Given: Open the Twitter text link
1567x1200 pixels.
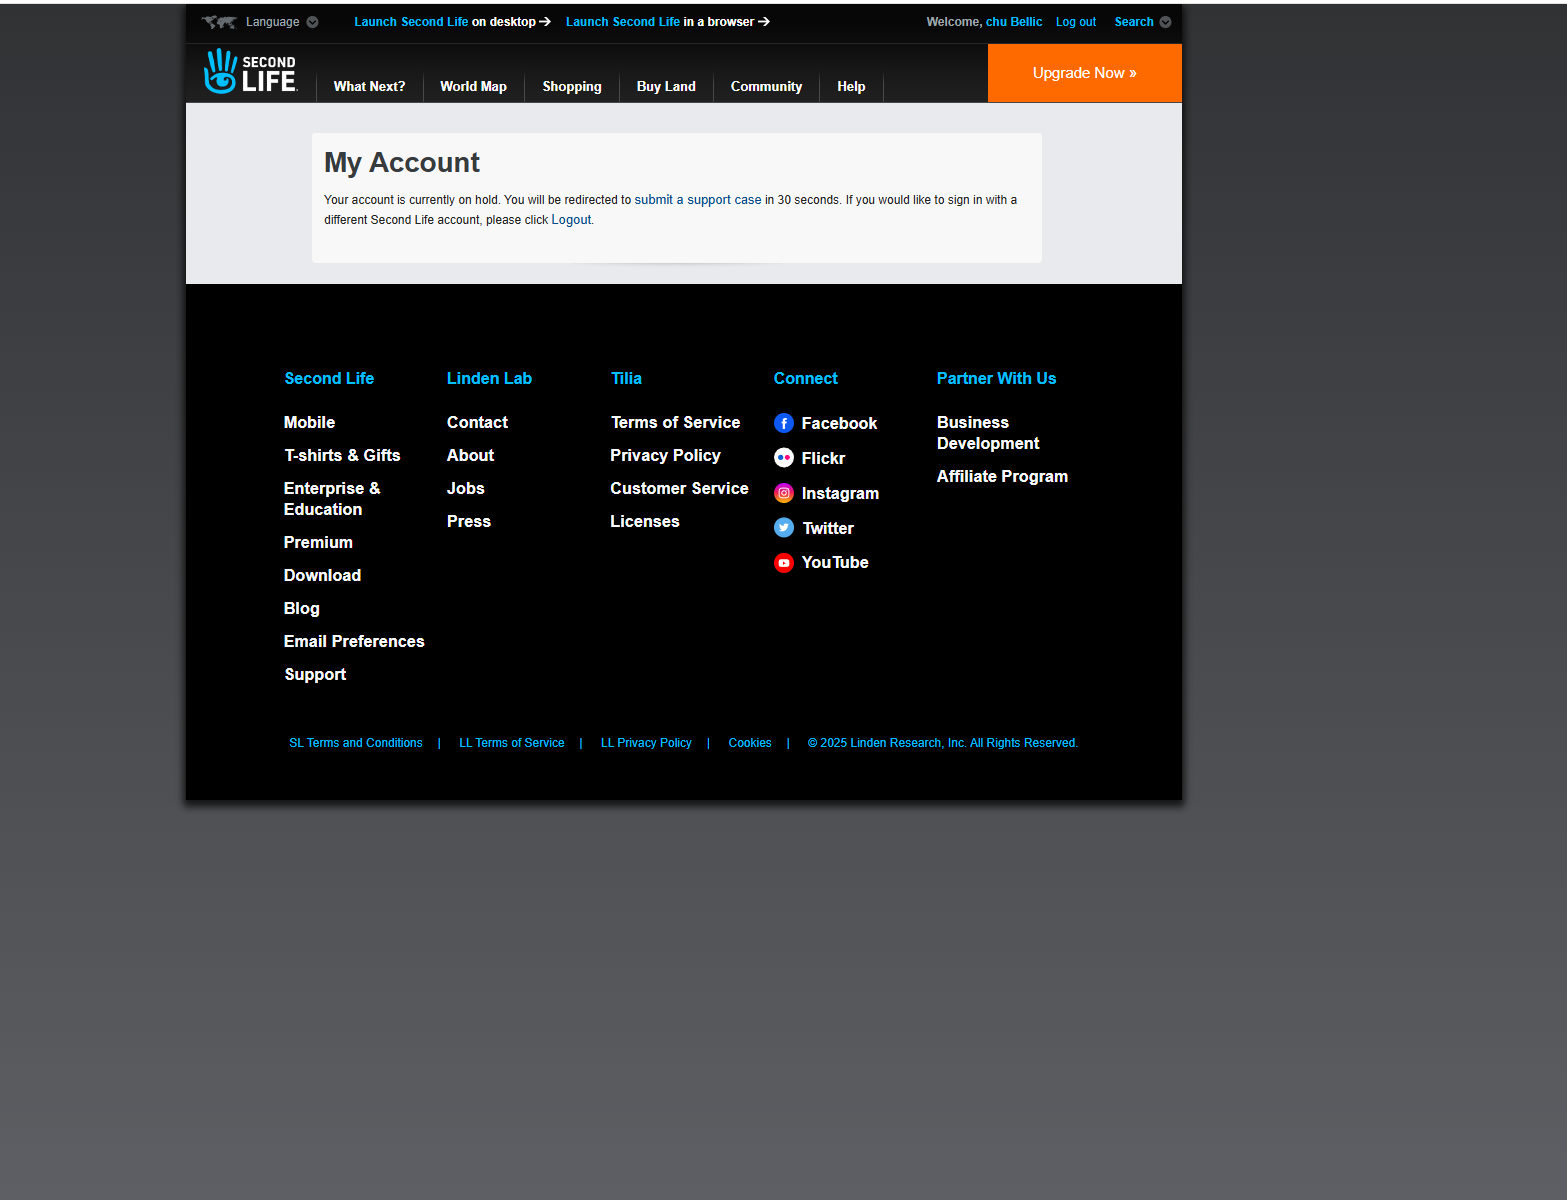Looking at the screenshot, I should tap(828, 529).
